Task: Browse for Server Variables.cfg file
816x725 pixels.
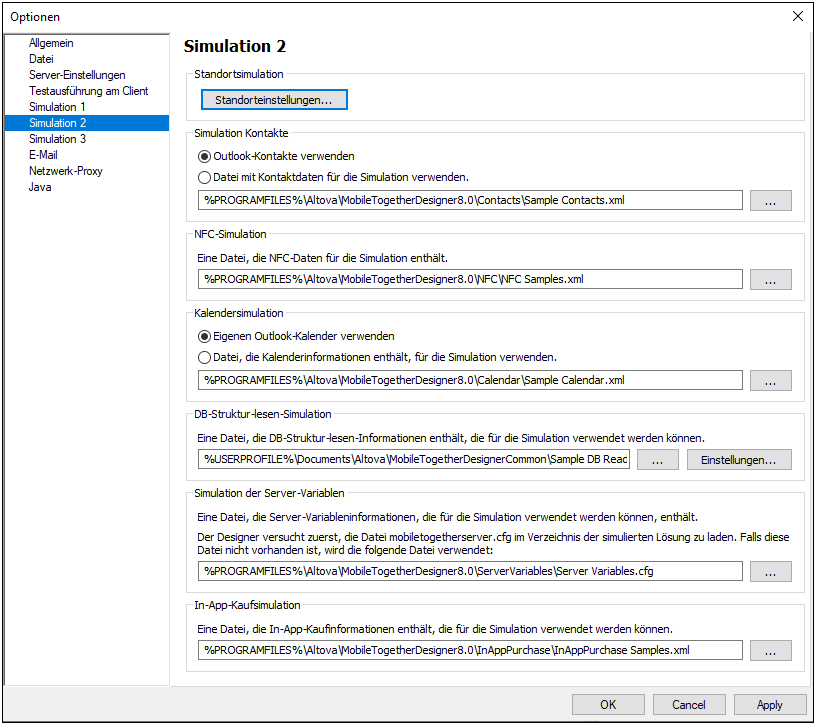Action: point(770,571)
